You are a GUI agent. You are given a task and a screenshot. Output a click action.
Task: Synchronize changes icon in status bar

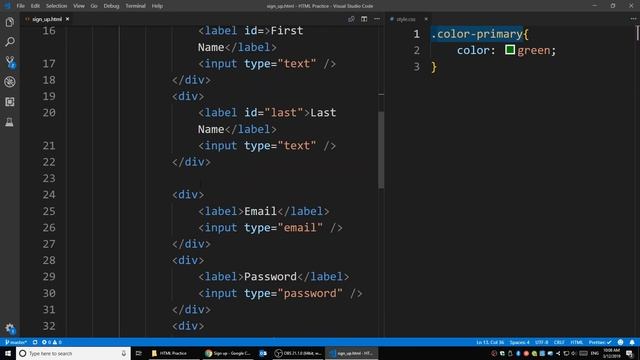click(35, 342)
